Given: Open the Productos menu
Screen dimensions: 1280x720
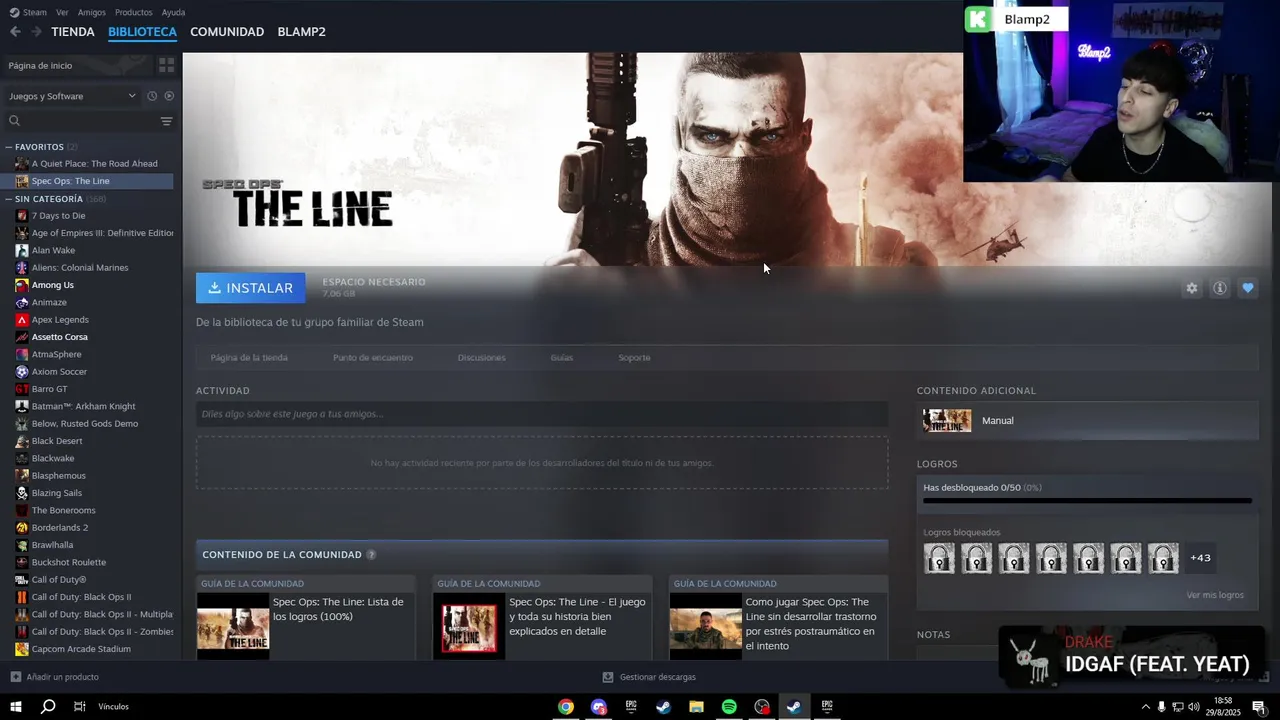Looking at the screenshot, I should click(134, 12).
